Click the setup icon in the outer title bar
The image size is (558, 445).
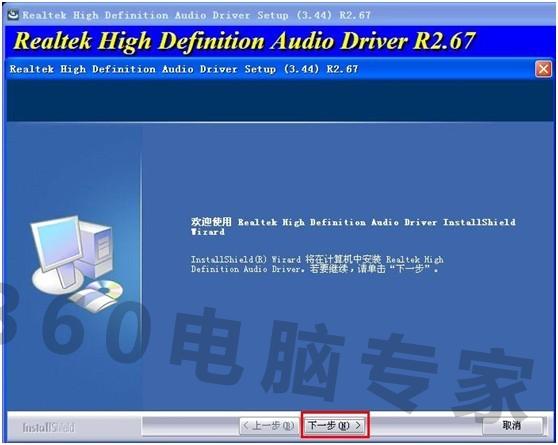pos(13,15)
